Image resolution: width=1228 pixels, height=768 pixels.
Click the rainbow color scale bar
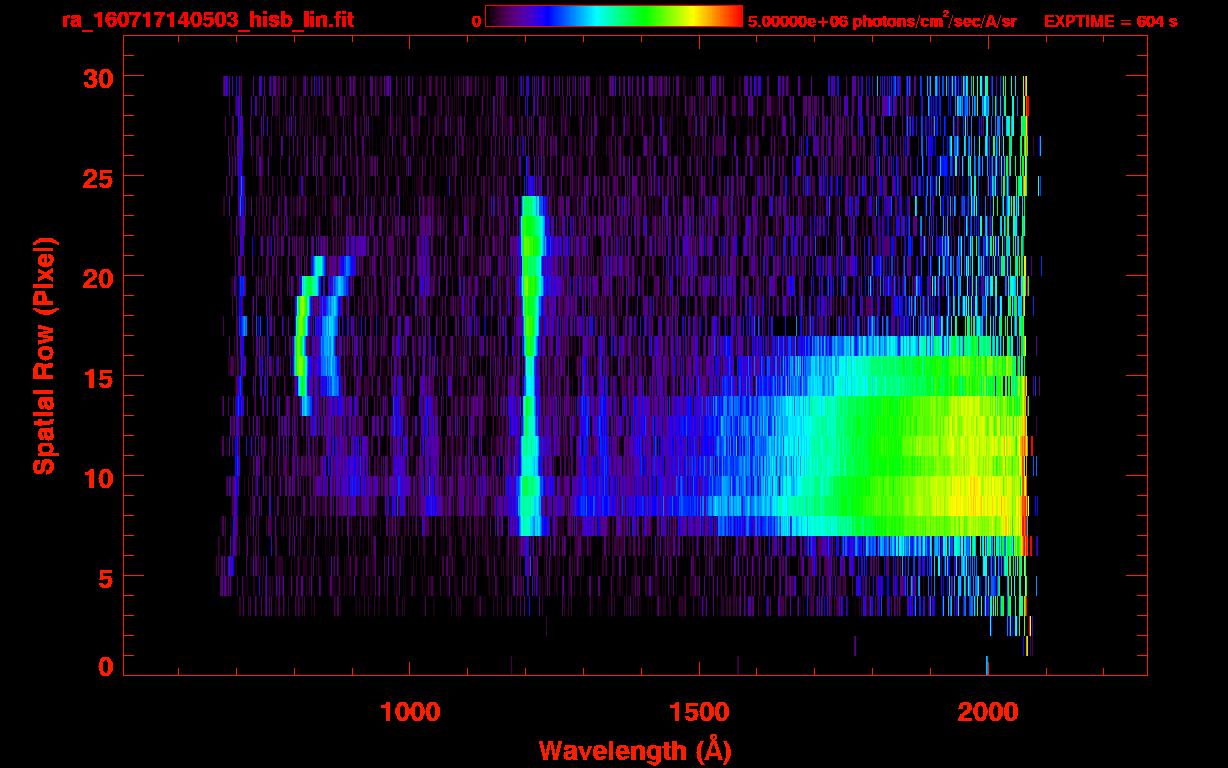[613, 17]
